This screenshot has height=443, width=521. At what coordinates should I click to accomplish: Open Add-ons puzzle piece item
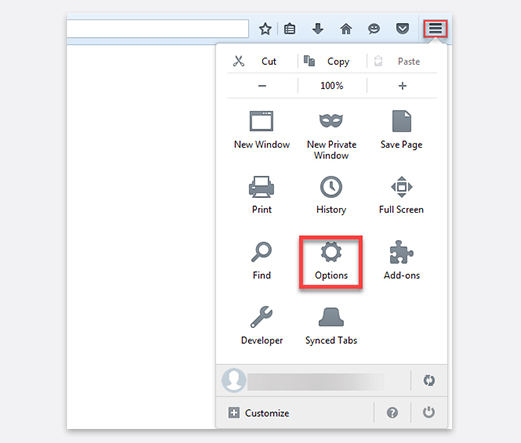[401, 261]
